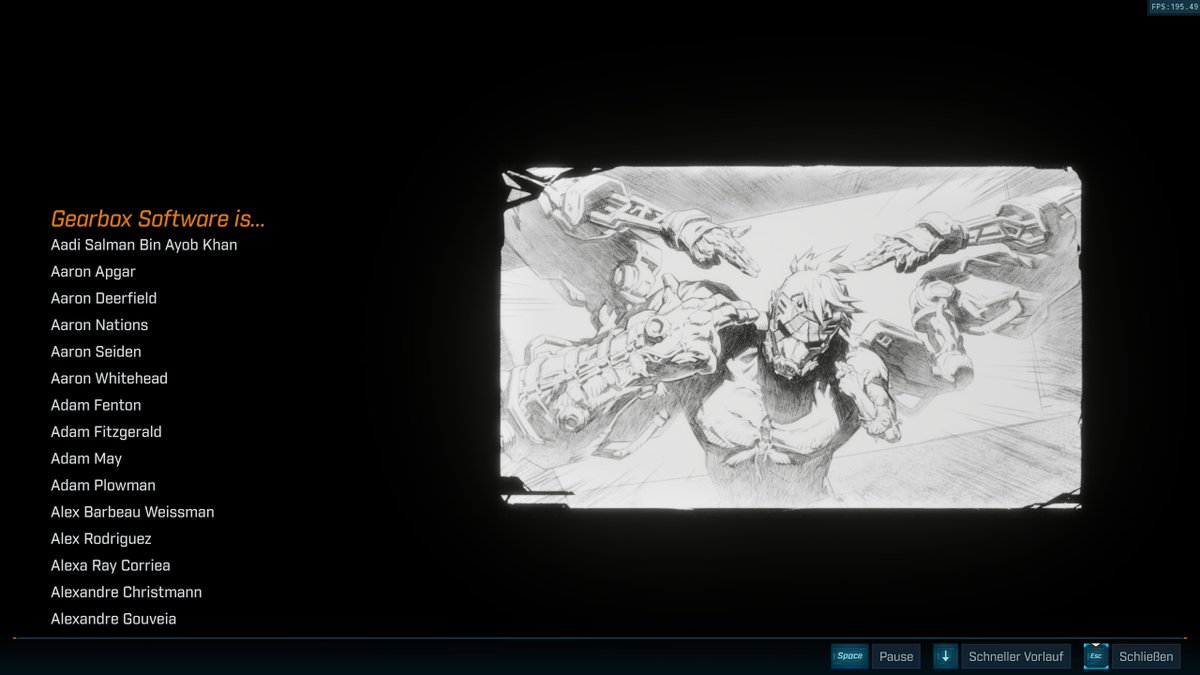The height and width of the screenshot is (675, 1200).
Task: Click the Schneller Vorlauf button
Action: (1016, 657)
